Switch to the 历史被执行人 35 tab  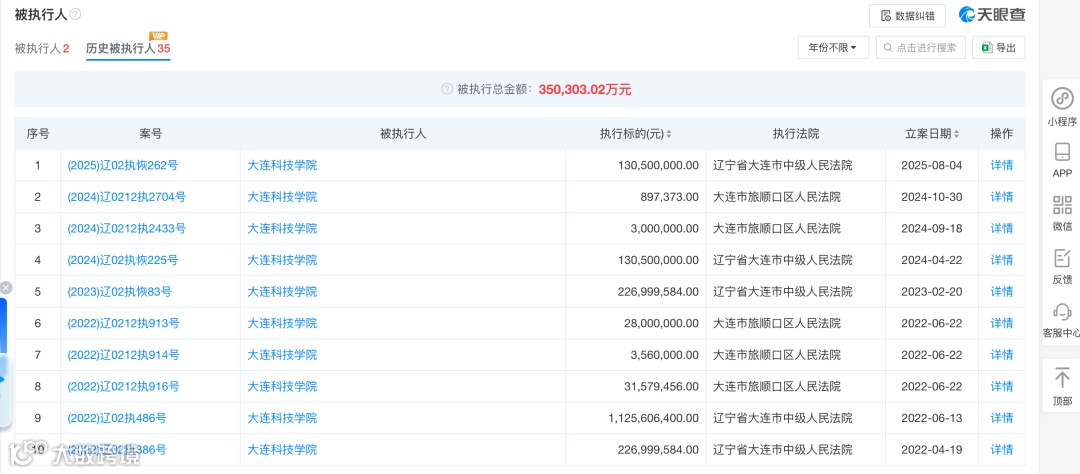coord(128,48)
